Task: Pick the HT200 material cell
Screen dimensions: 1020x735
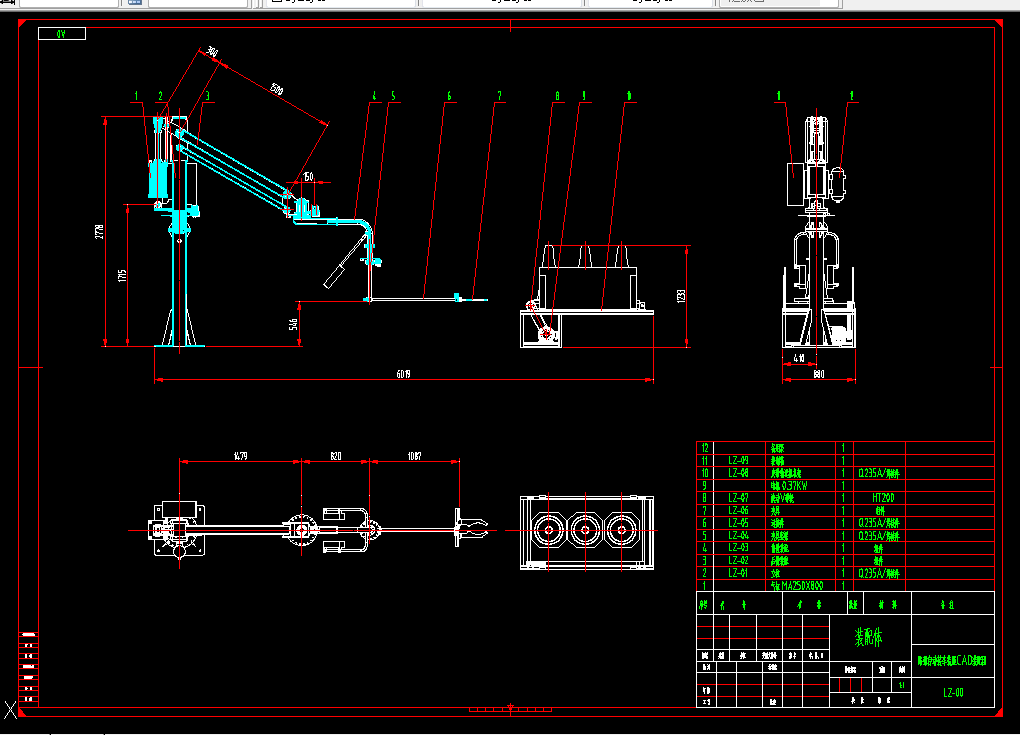Action: point(883,498)
